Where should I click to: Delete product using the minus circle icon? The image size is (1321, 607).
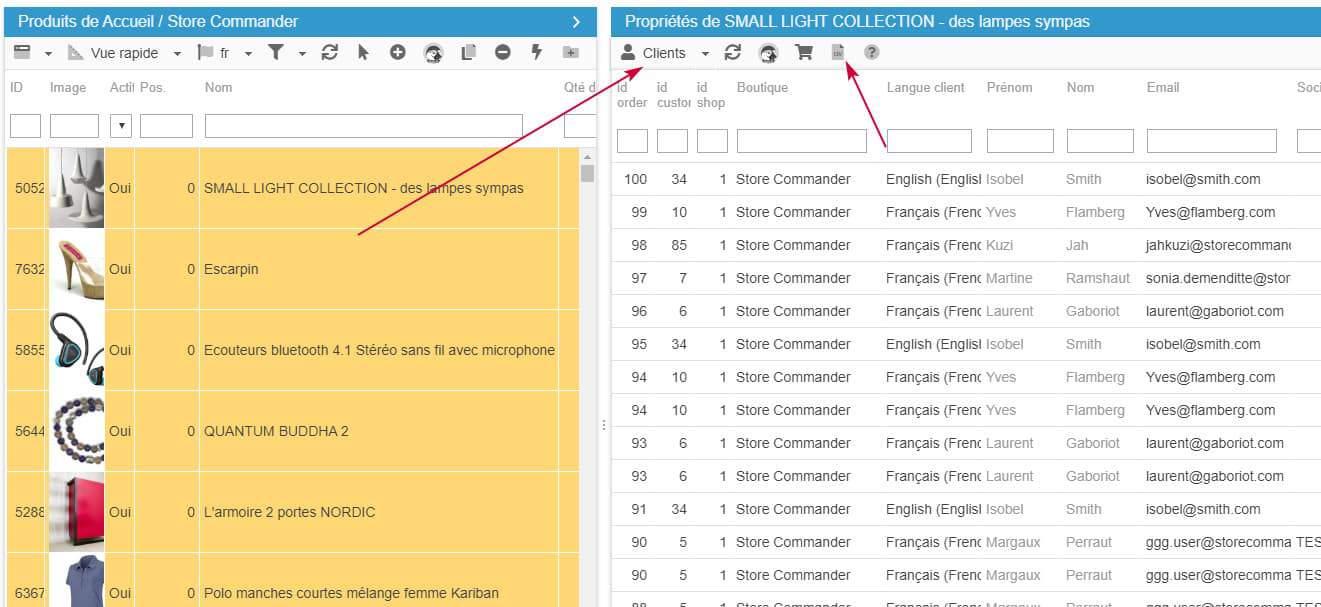pos(502,53)
